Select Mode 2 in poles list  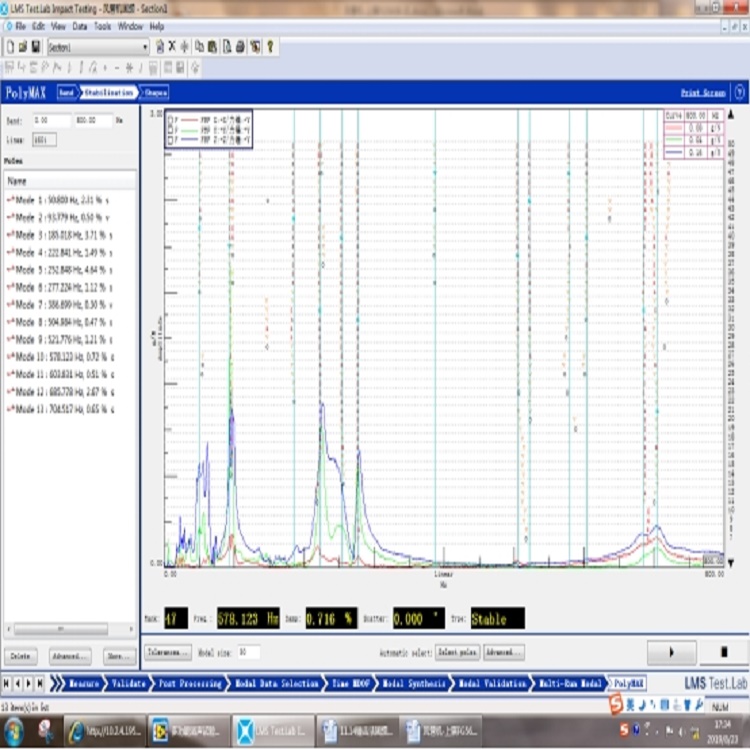click(58, 218)
